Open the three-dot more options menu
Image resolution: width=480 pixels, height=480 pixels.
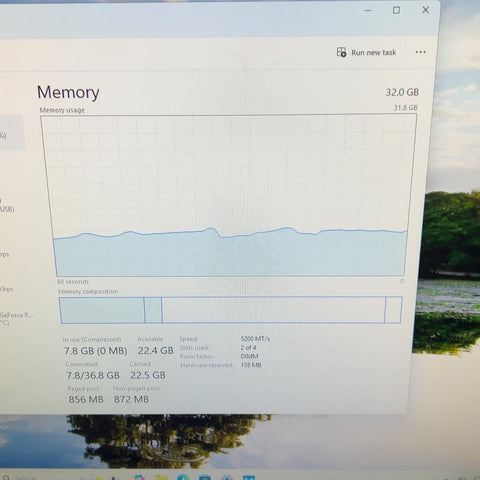point(420,52)
